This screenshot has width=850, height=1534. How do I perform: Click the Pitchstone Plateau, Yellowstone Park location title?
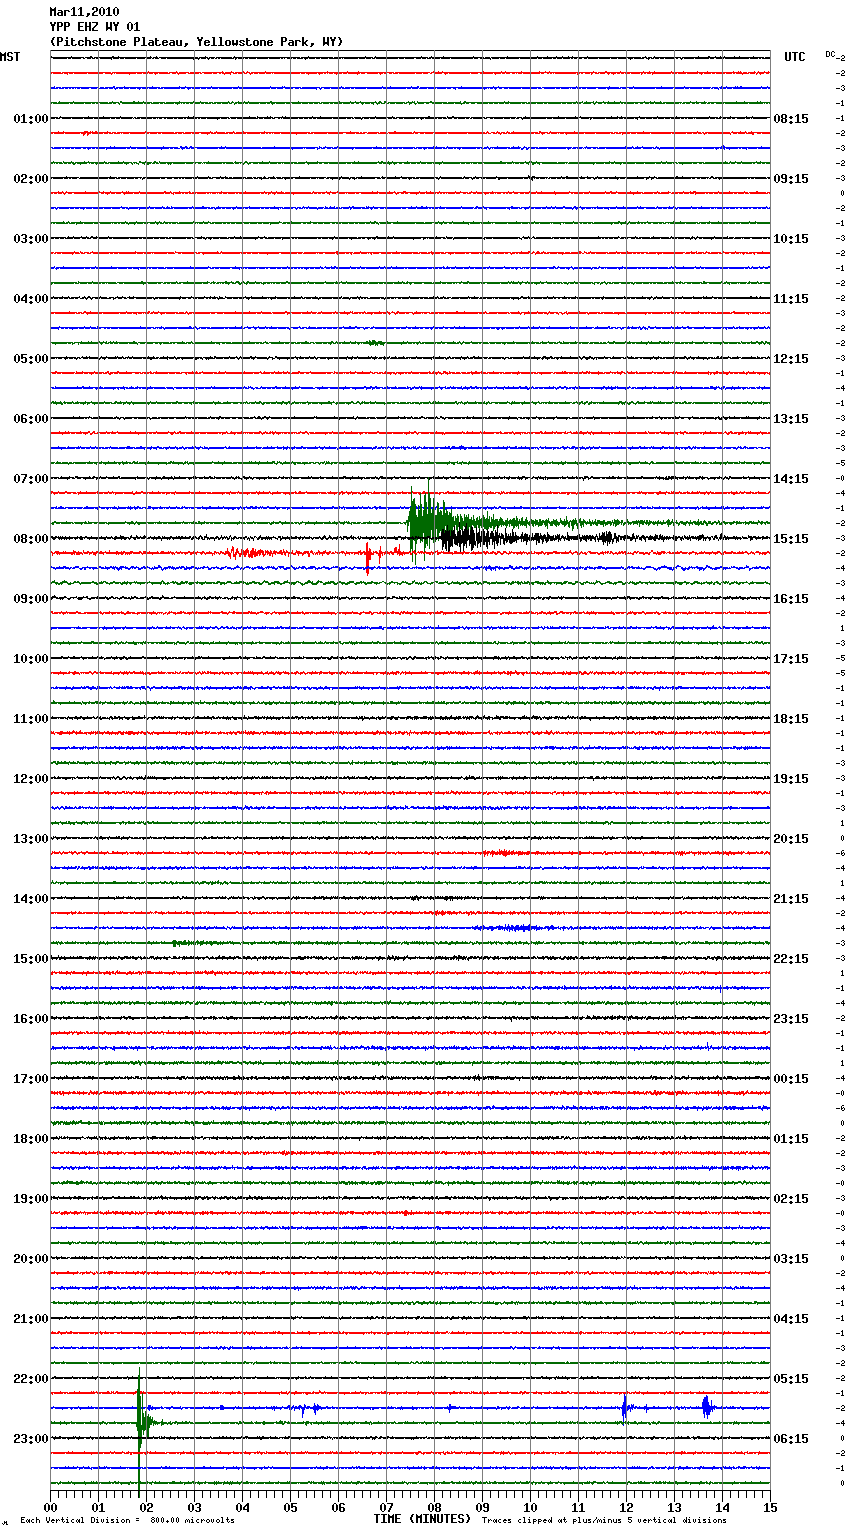click(196, 42)
